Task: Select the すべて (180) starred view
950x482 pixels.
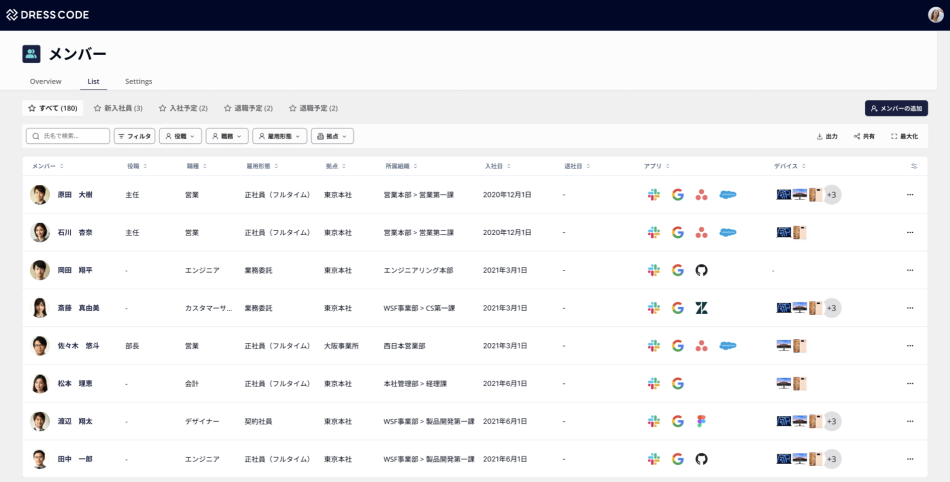Action: (x=52, y=108)
